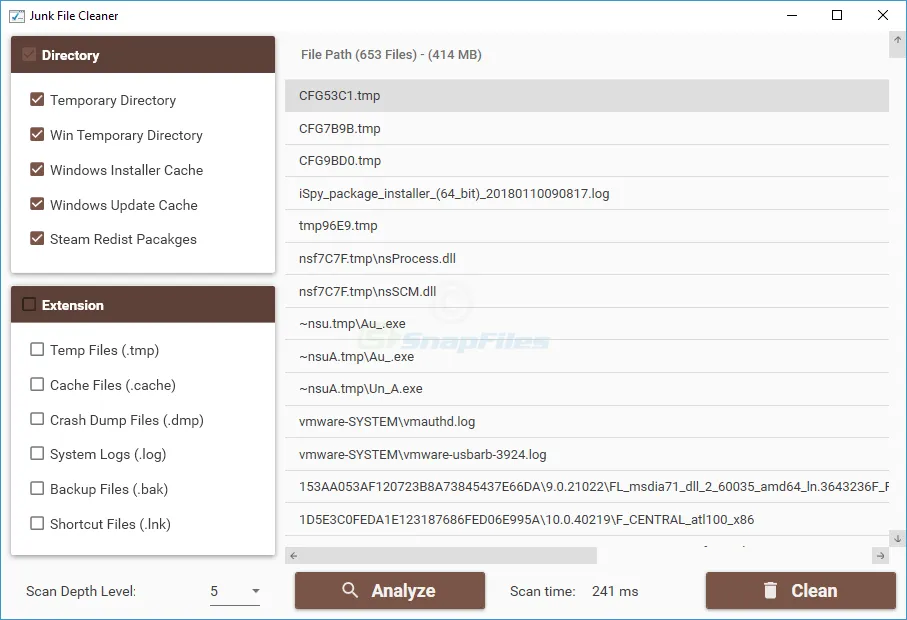Minimize the Junk File Cleaner window
Viewport: 907px width, 620px height.
point(792,15)
